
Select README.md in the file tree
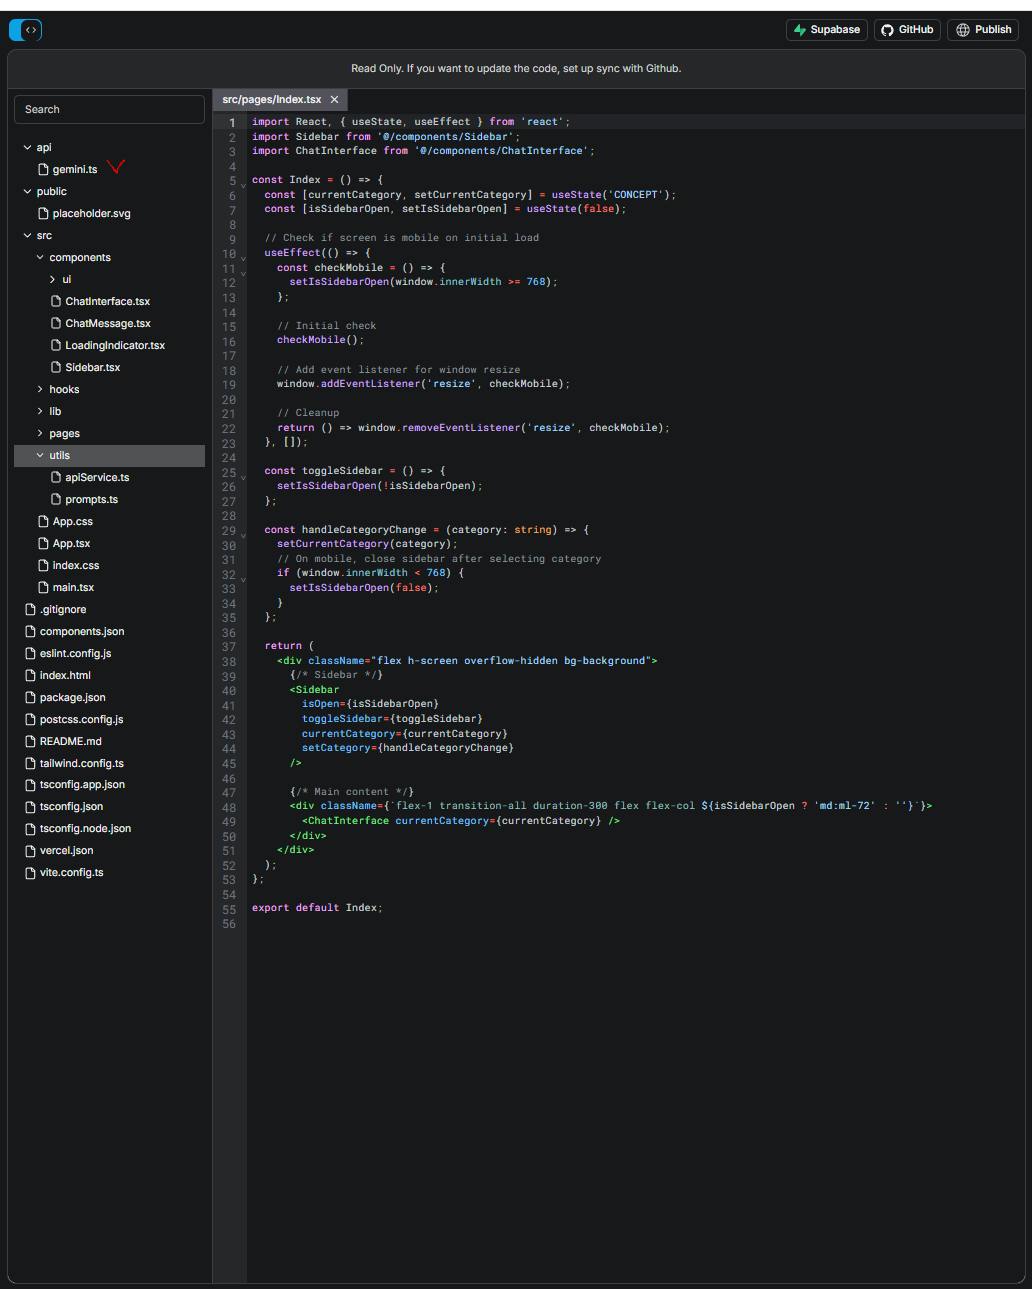pos(70,741)
